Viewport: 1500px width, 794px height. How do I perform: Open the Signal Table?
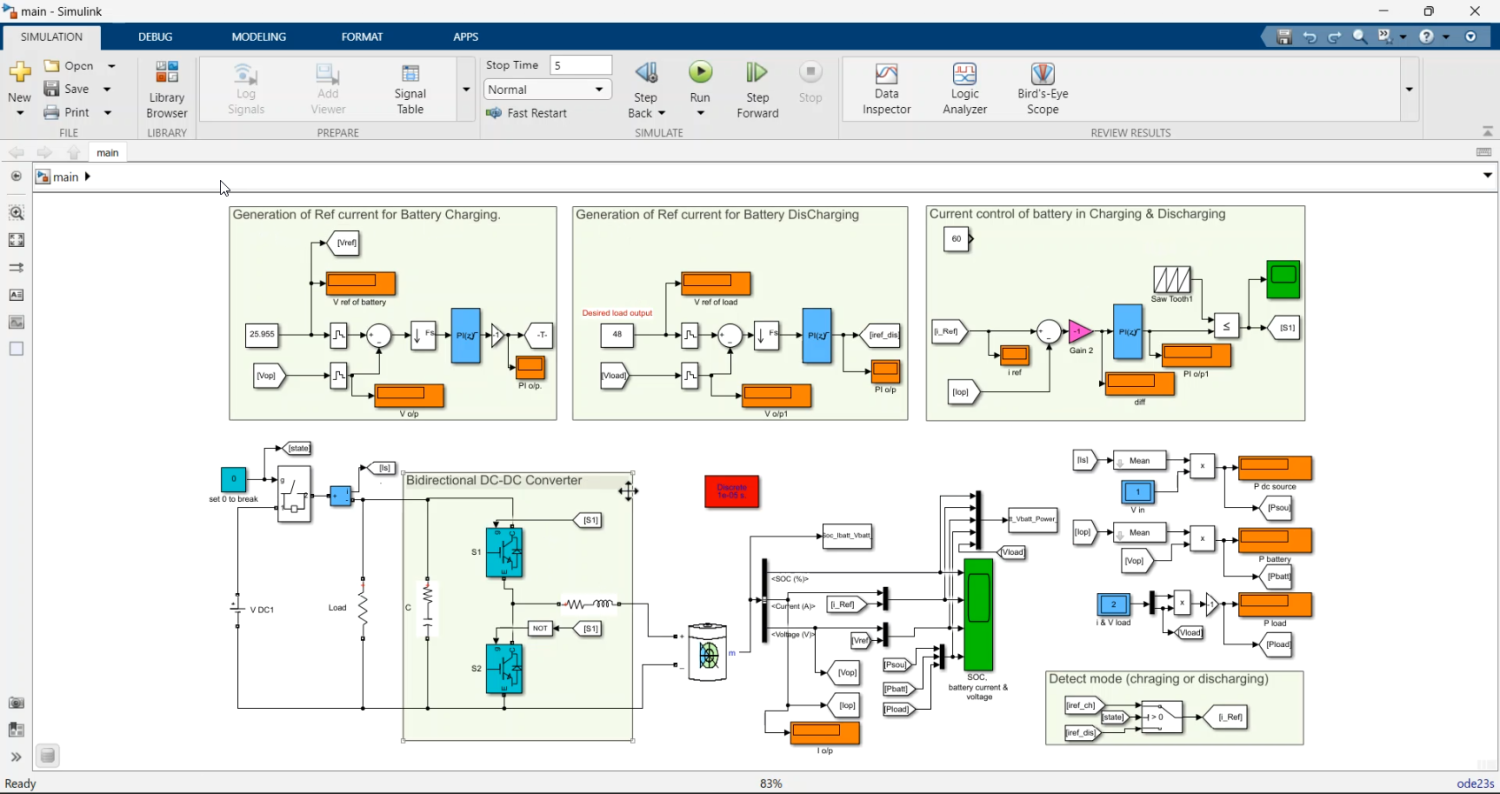pyautogui.click(x=410, y=89)
